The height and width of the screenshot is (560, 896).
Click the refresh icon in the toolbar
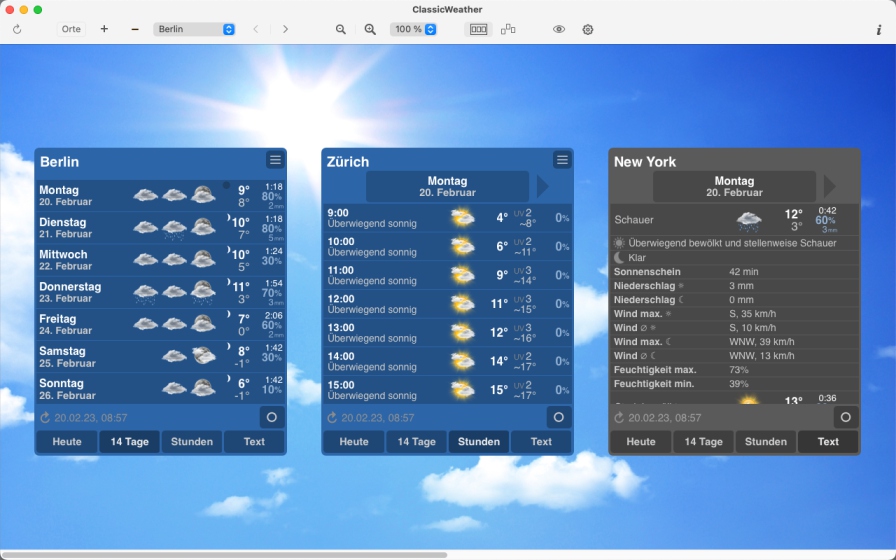click(17, 29)
